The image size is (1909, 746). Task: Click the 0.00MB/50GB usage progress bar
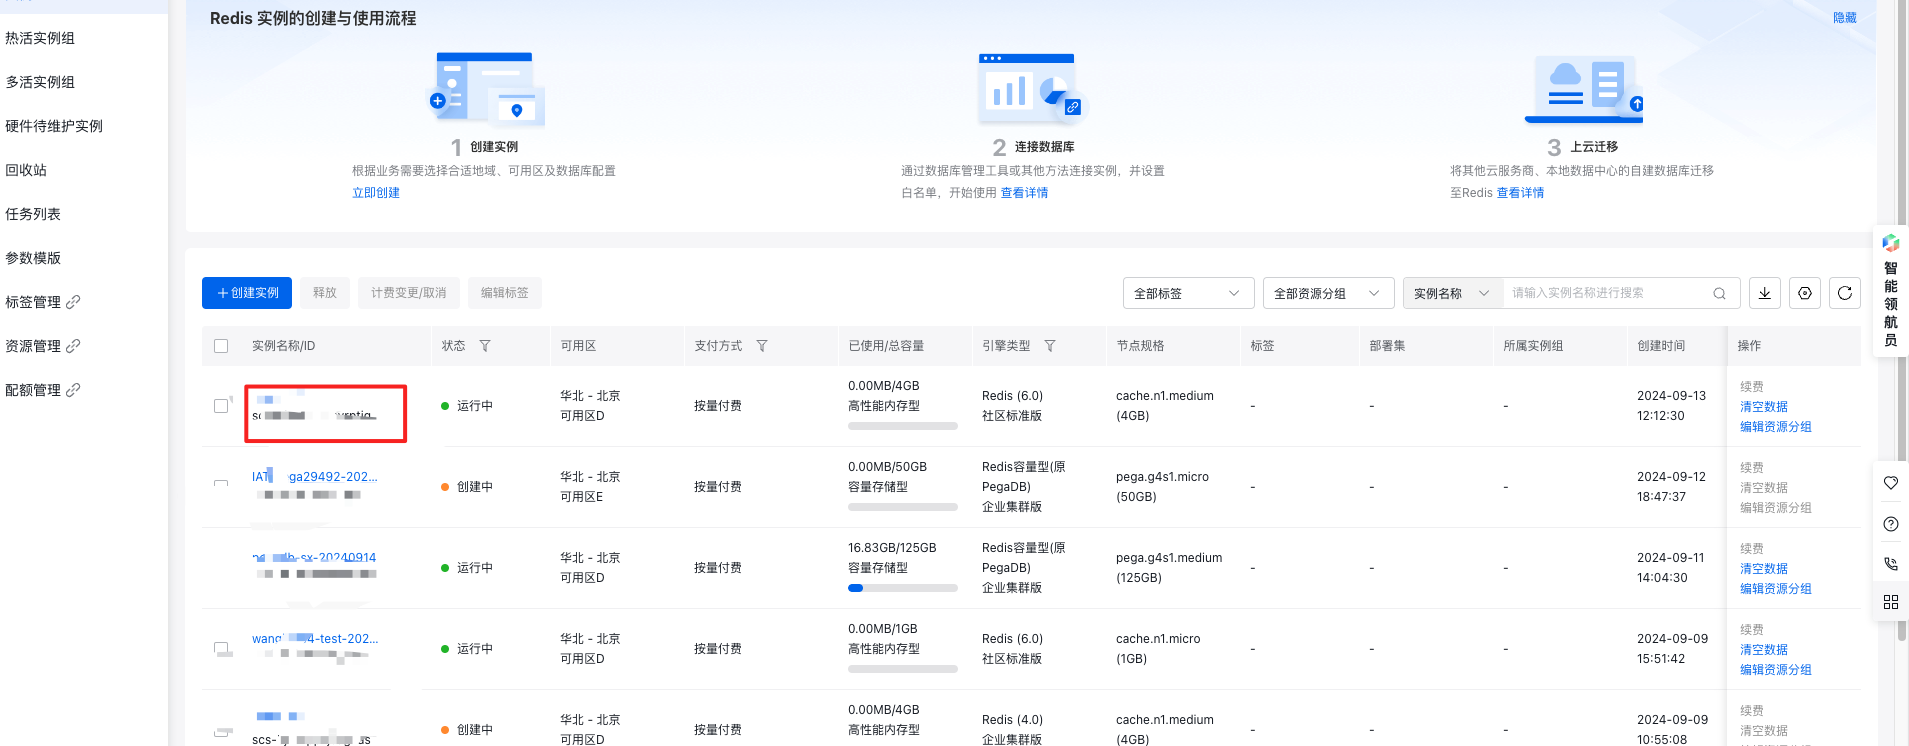click(x=903, y=507)
